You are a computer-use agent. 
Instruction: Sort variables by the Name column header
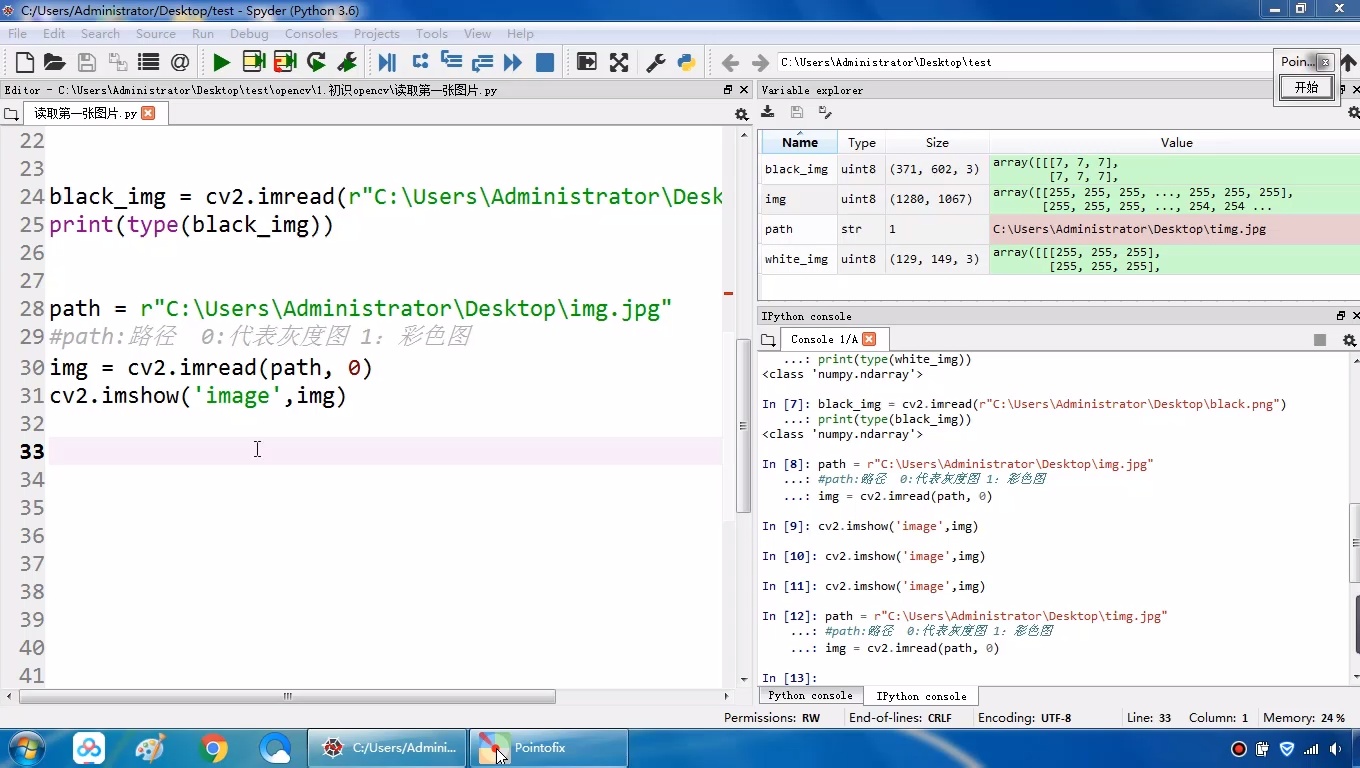[x=799, y=142]
